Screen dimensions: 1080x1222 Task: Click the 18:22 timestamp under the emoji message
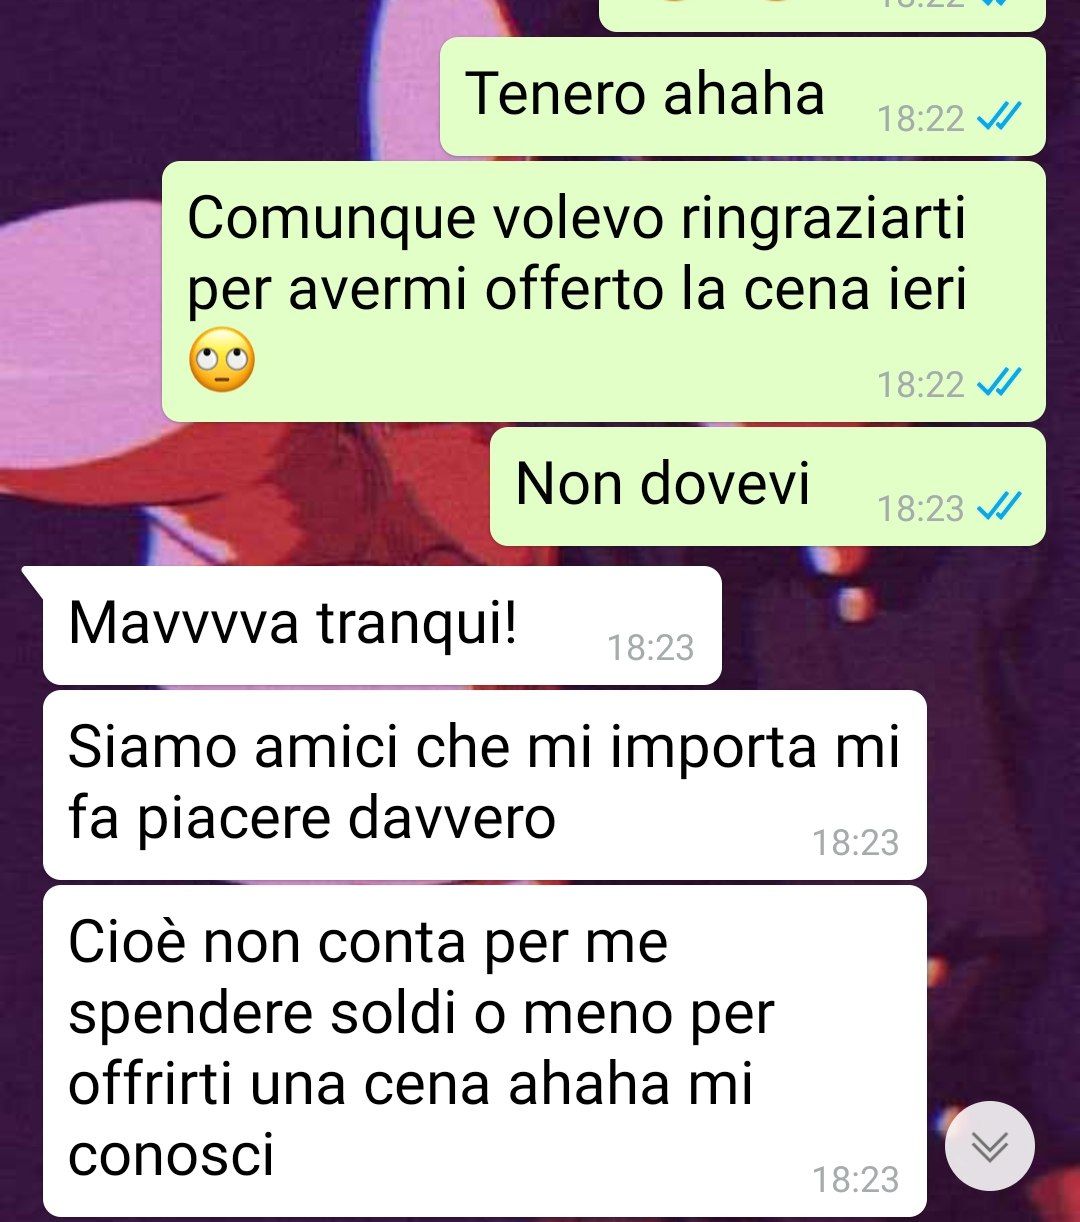click(920, 384)
